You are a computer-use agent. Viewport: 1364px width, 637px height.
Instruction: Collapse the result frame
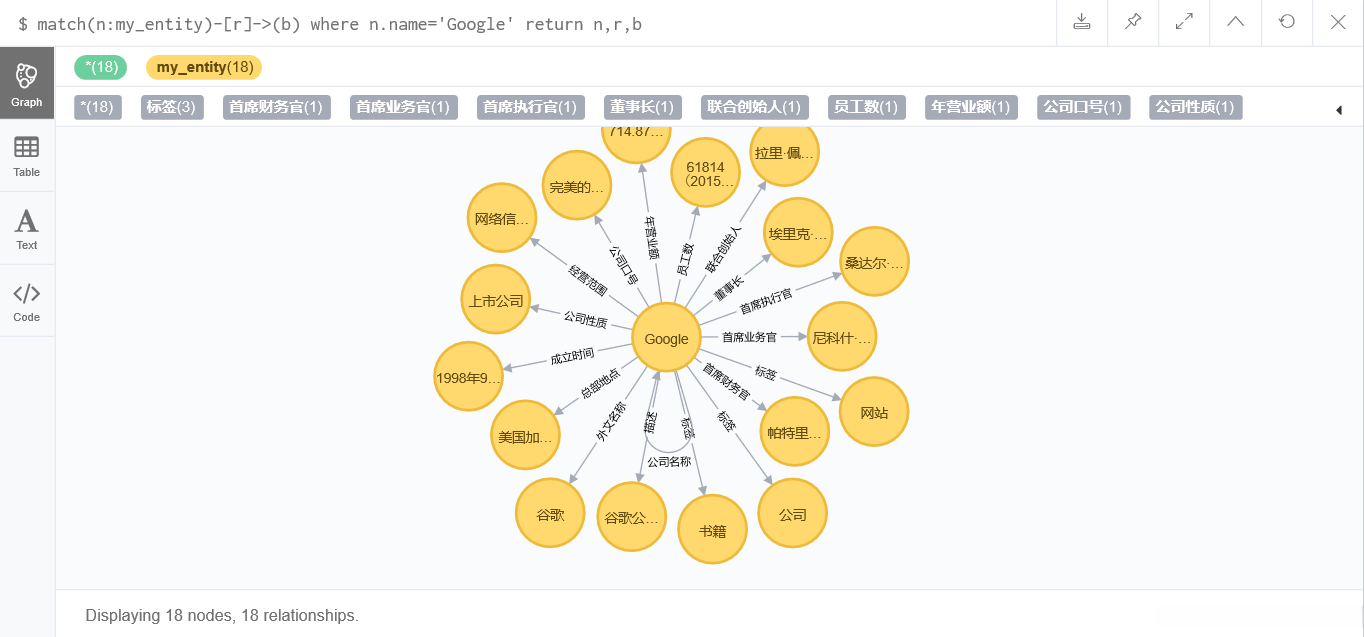[1236, 22]
